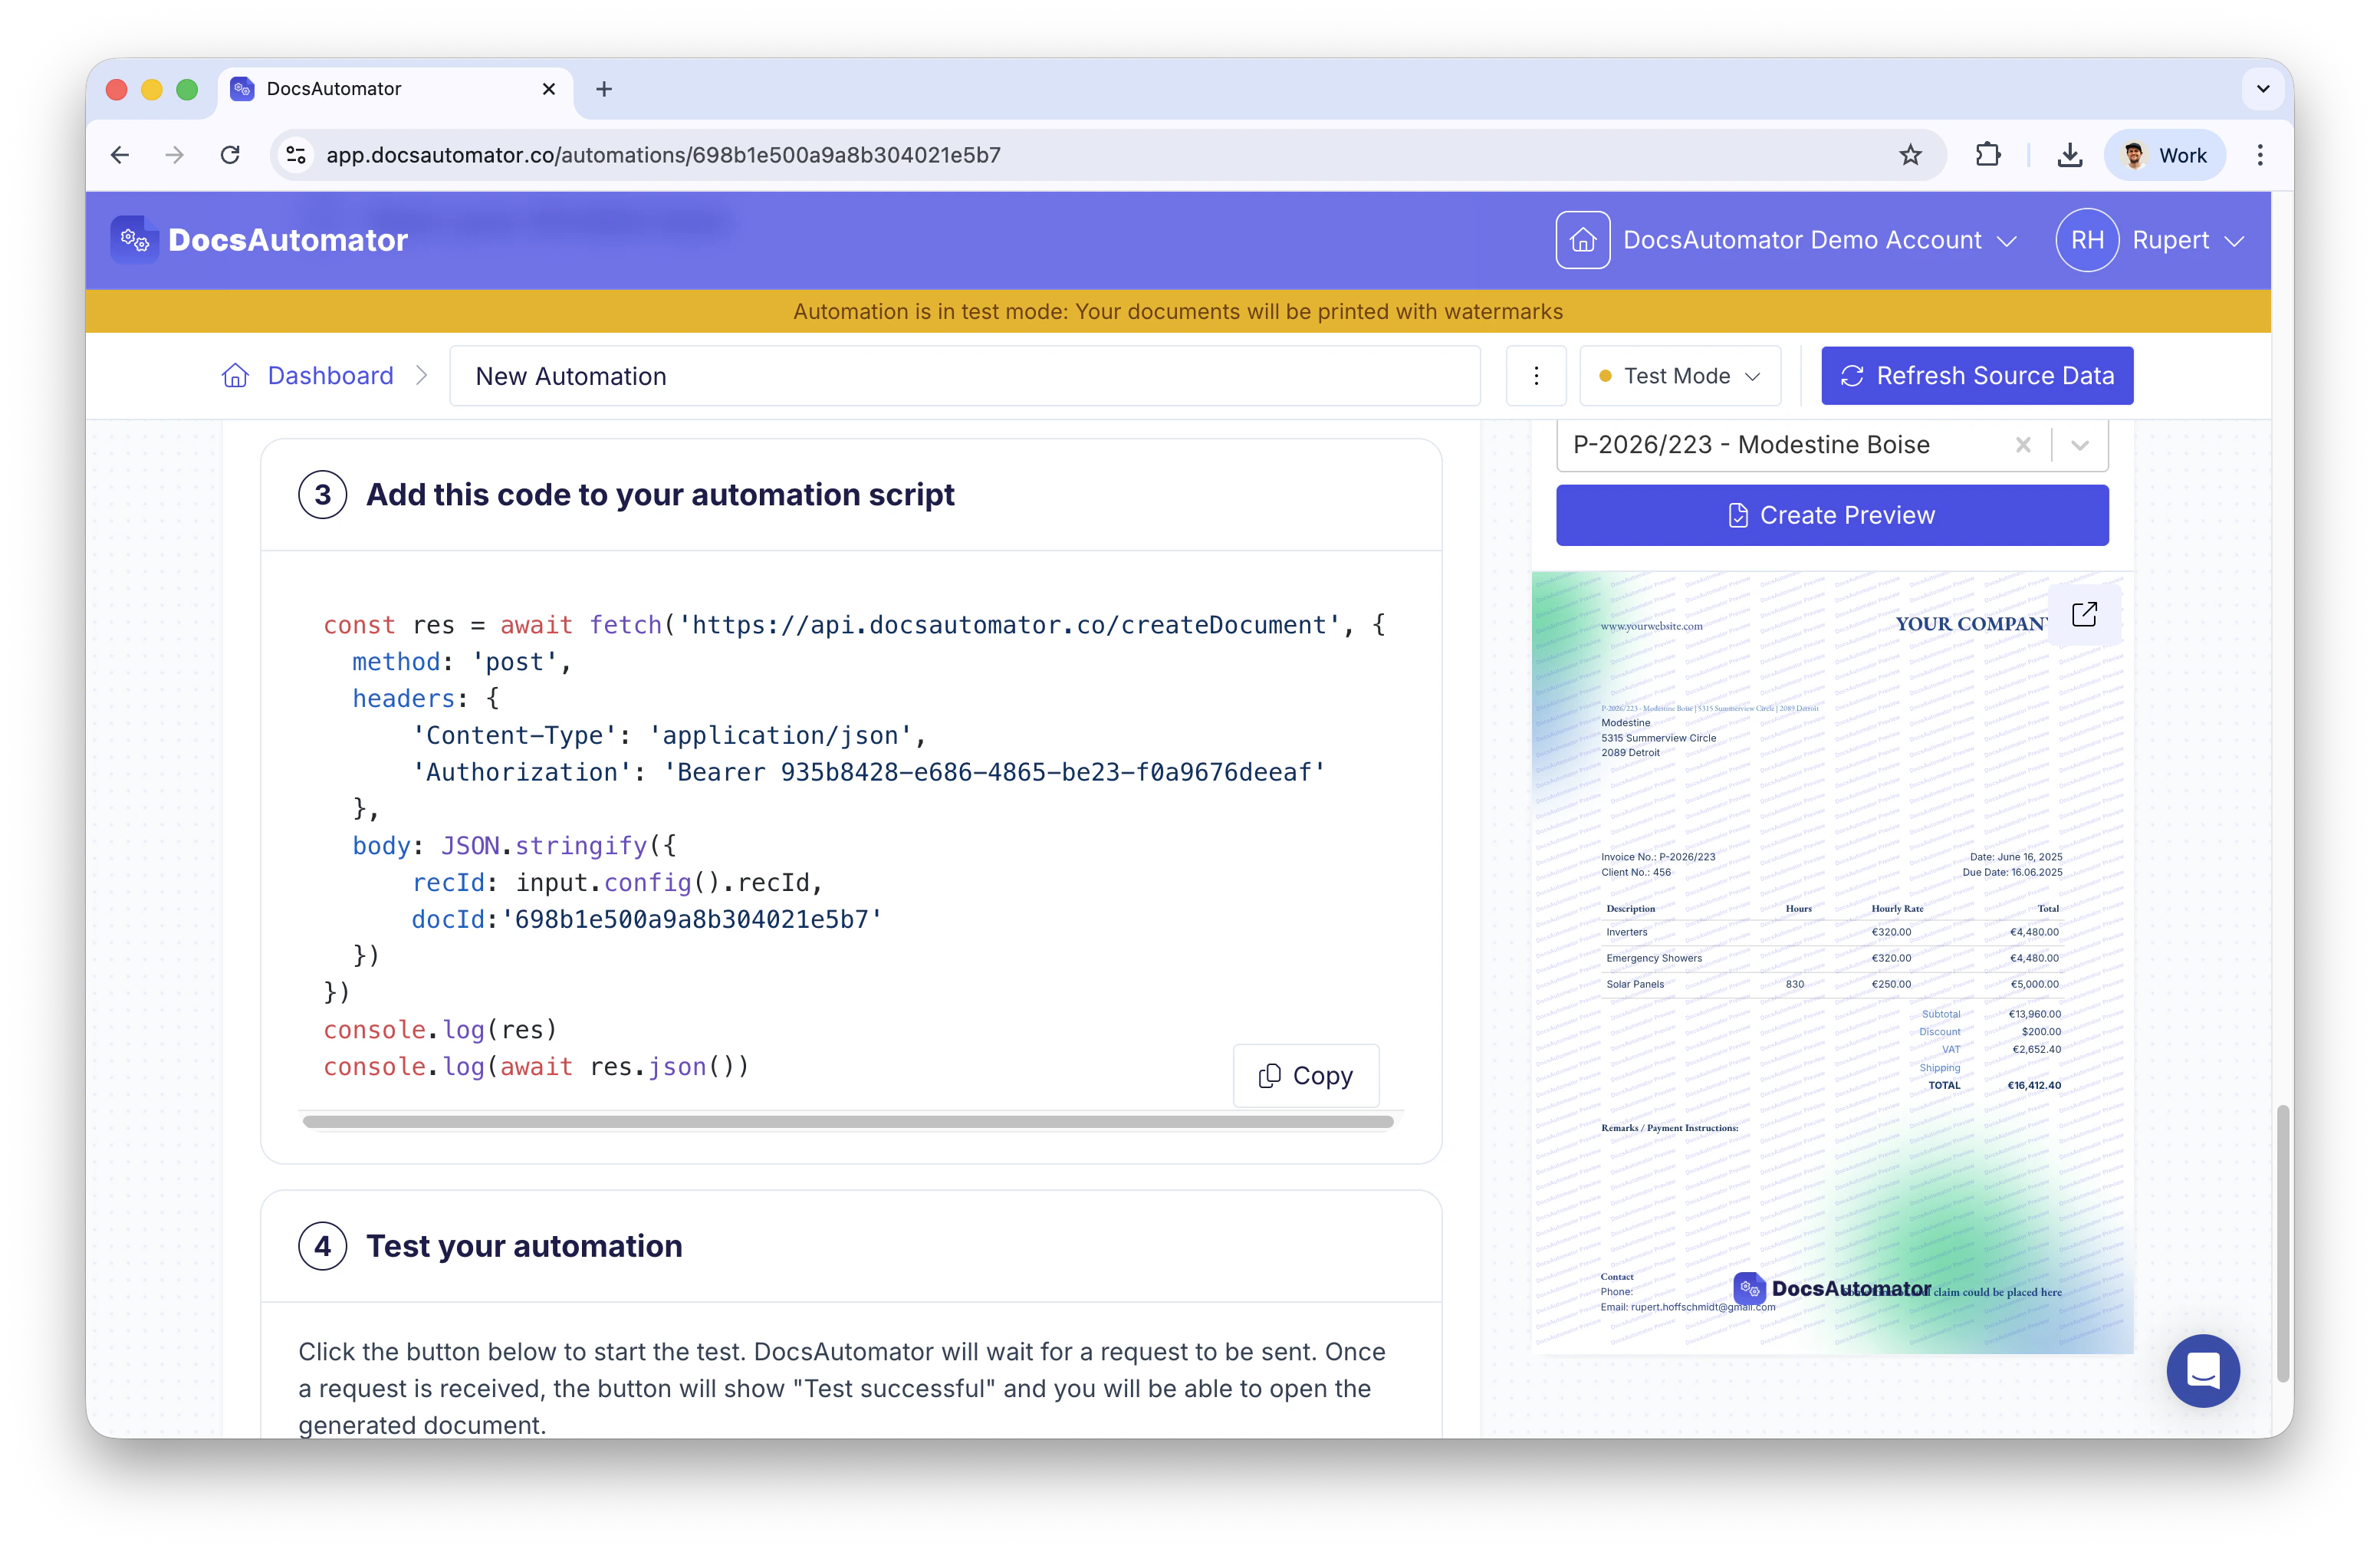This screenshot has height=1552, width=2380.
Task: Open workspace home icon in header
Action: [1582, 240]
